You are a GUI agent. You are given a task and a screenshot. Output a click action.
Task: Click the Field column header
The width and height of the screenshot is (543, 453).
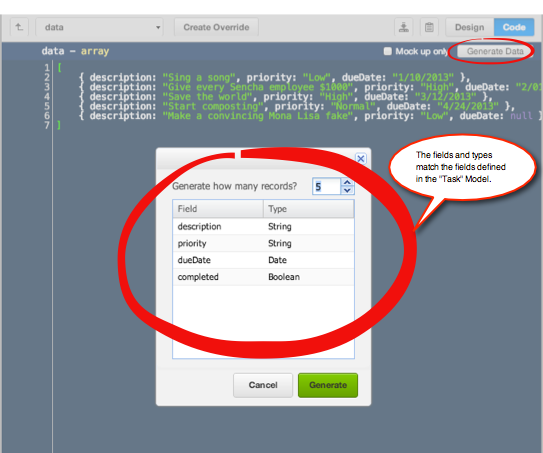(x=218, y=209)
